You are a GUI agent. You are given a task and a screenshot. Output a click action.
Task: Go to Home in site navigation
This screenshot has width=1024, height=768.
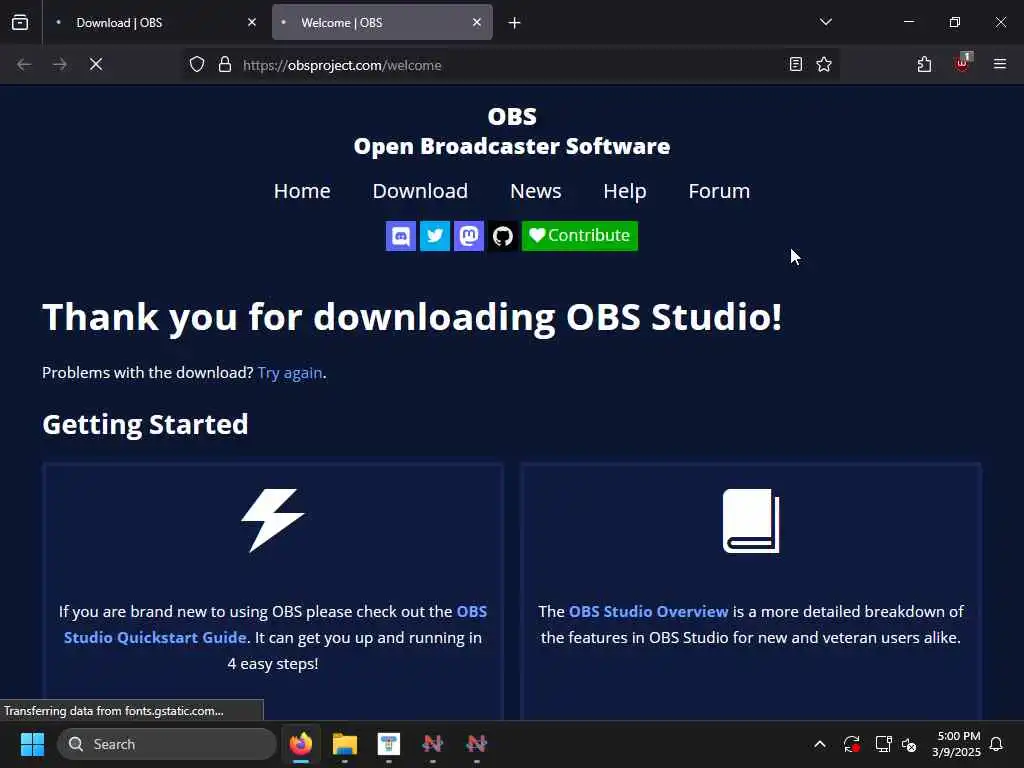(x=302, y=191)
